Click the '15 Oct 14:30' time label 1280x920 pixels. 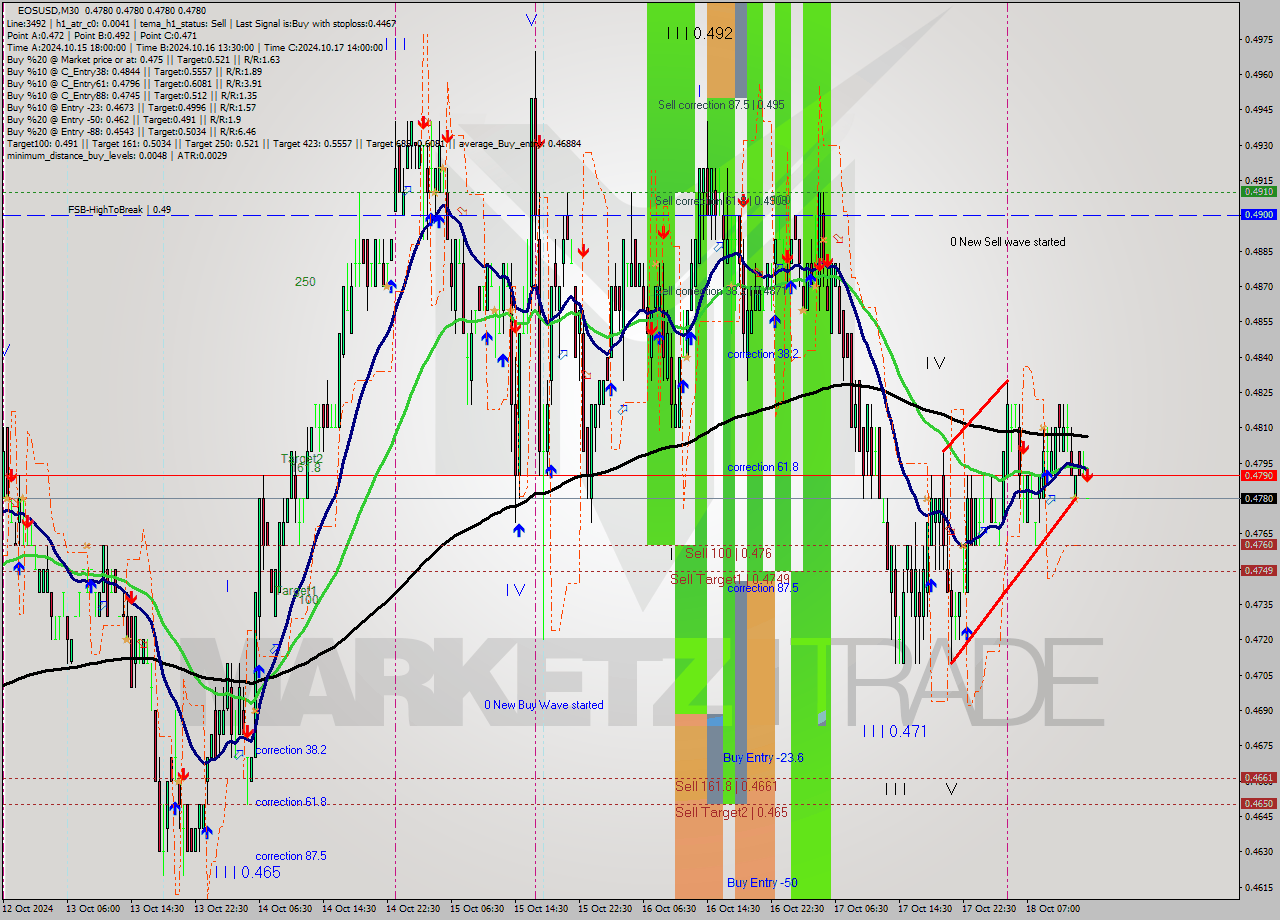[x=540, y=909]
